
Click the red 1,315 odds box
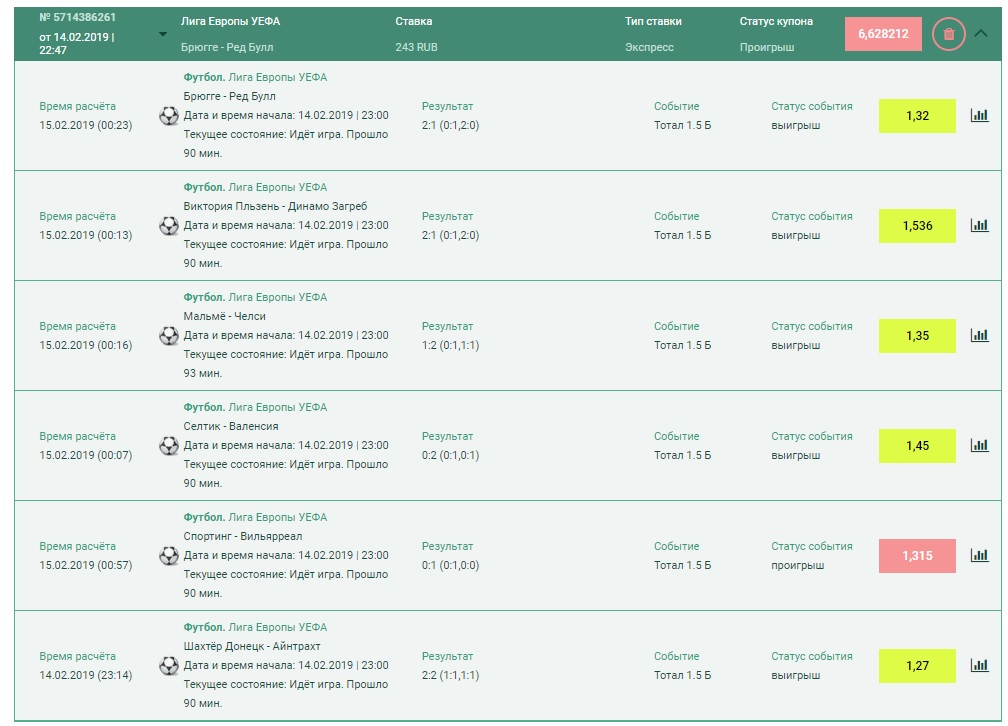click(x=917, y=556)
